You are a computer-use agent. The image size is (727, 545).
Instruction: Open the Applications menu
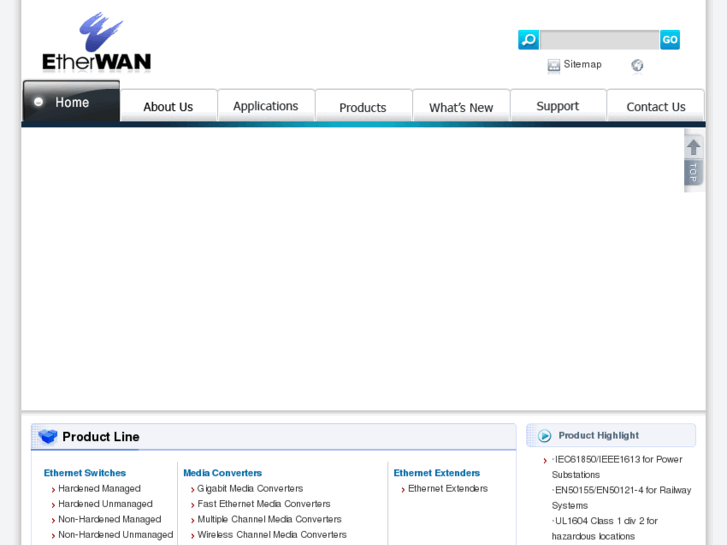[266, 106]
